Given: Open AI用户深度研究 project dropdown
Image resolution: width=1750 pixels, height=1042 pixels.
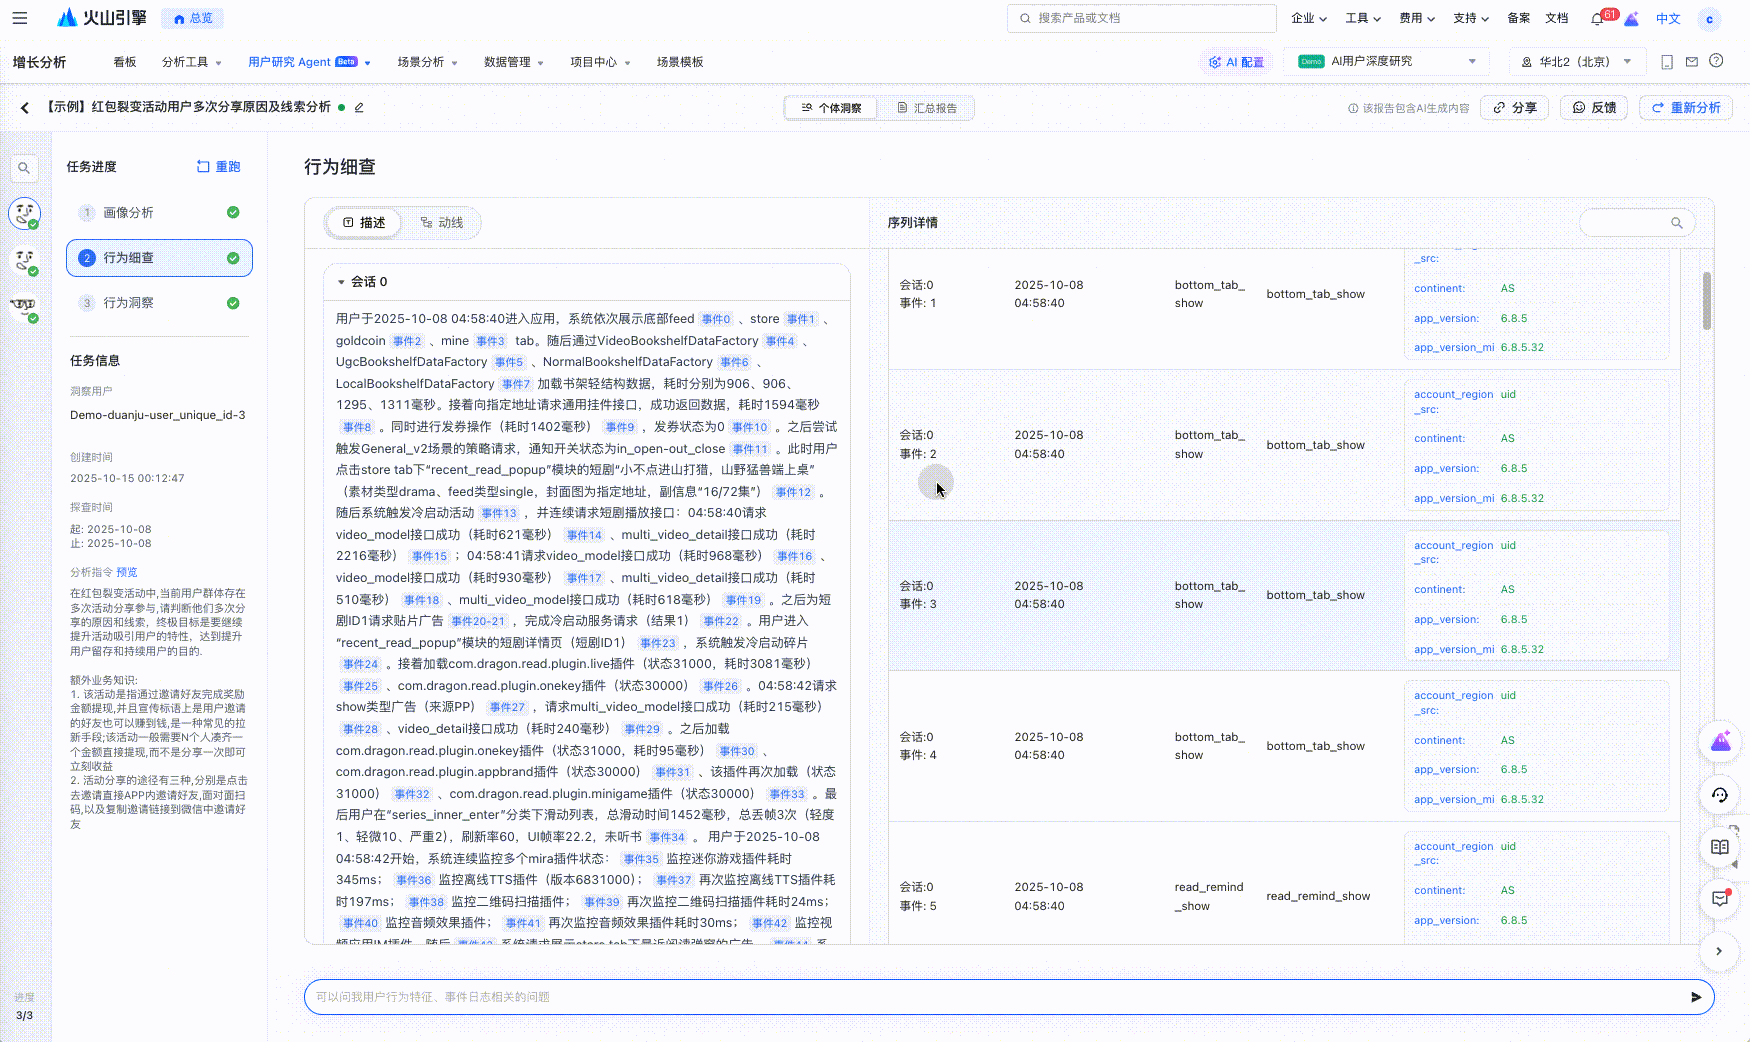Looking at the screenshot, I should 1386,62.
